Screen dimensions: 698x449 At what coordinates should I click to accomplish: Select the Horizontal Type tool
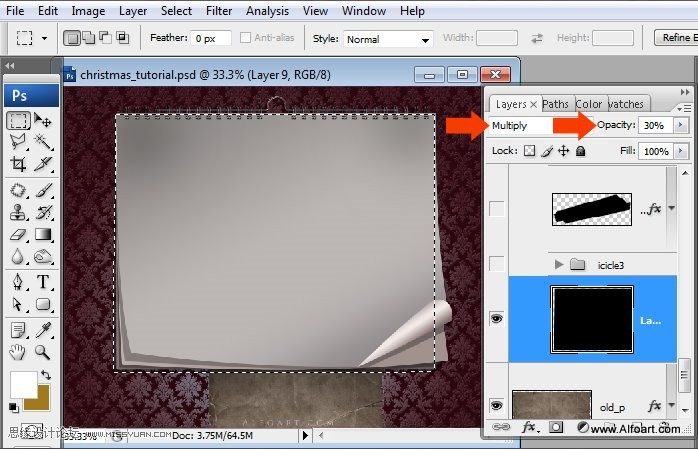point(43,282)
